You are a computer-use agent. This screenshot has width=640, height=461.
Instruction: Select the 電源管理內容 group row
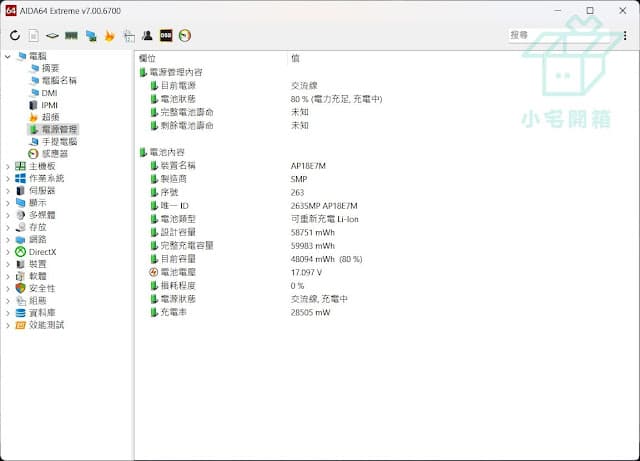171,72
